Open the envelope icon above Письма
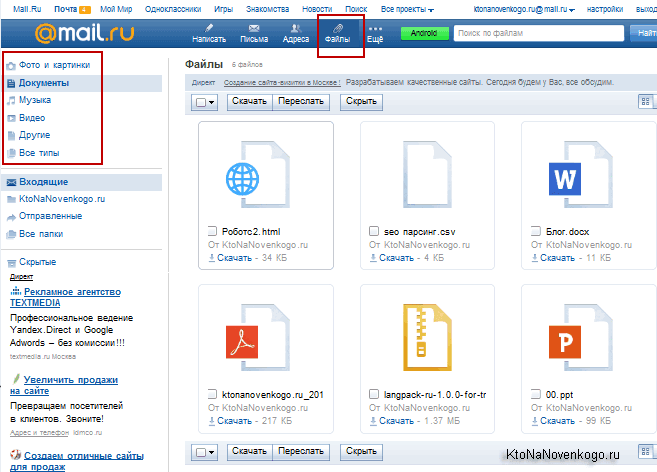The height and width of the screenshot is (472, 657). (x=253, y=28)
